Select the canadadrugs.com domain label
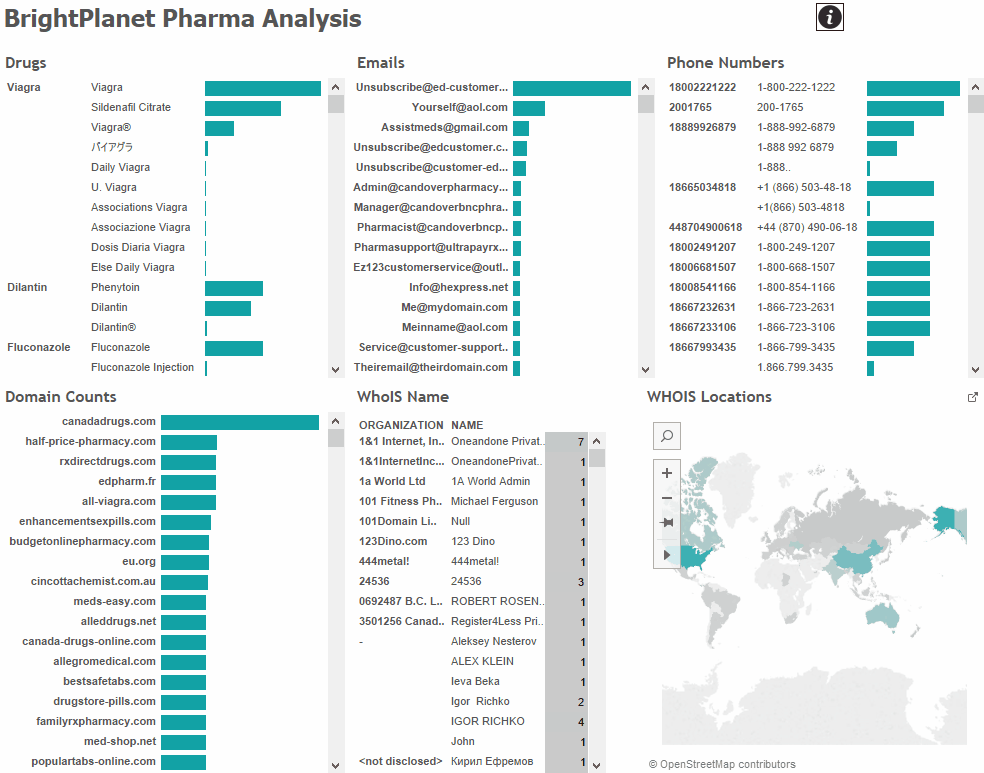 pos(109,422)
